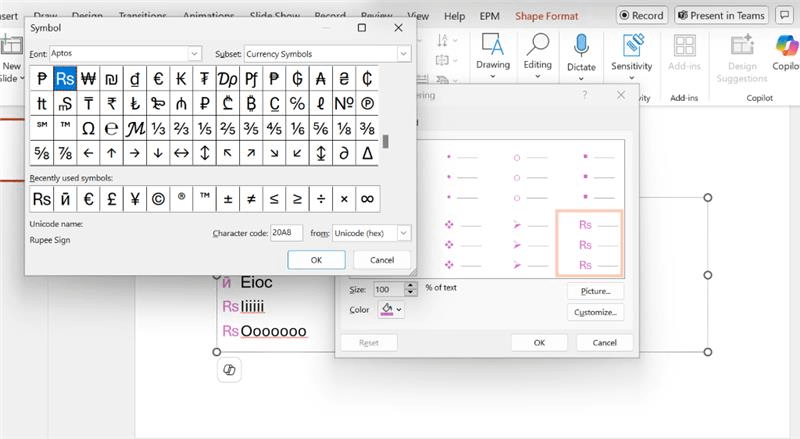This screenshot has height=439, width=800.
Task: Choose the Indian Rupee ₹ symbol
Action: coord(111,104)
